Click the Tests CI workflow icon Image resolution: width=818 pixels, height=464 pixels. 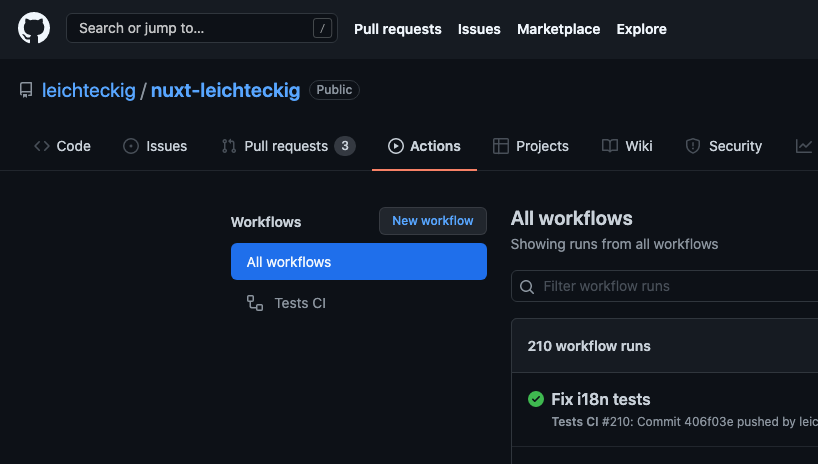pyautogui.click(x=255, y=303)
